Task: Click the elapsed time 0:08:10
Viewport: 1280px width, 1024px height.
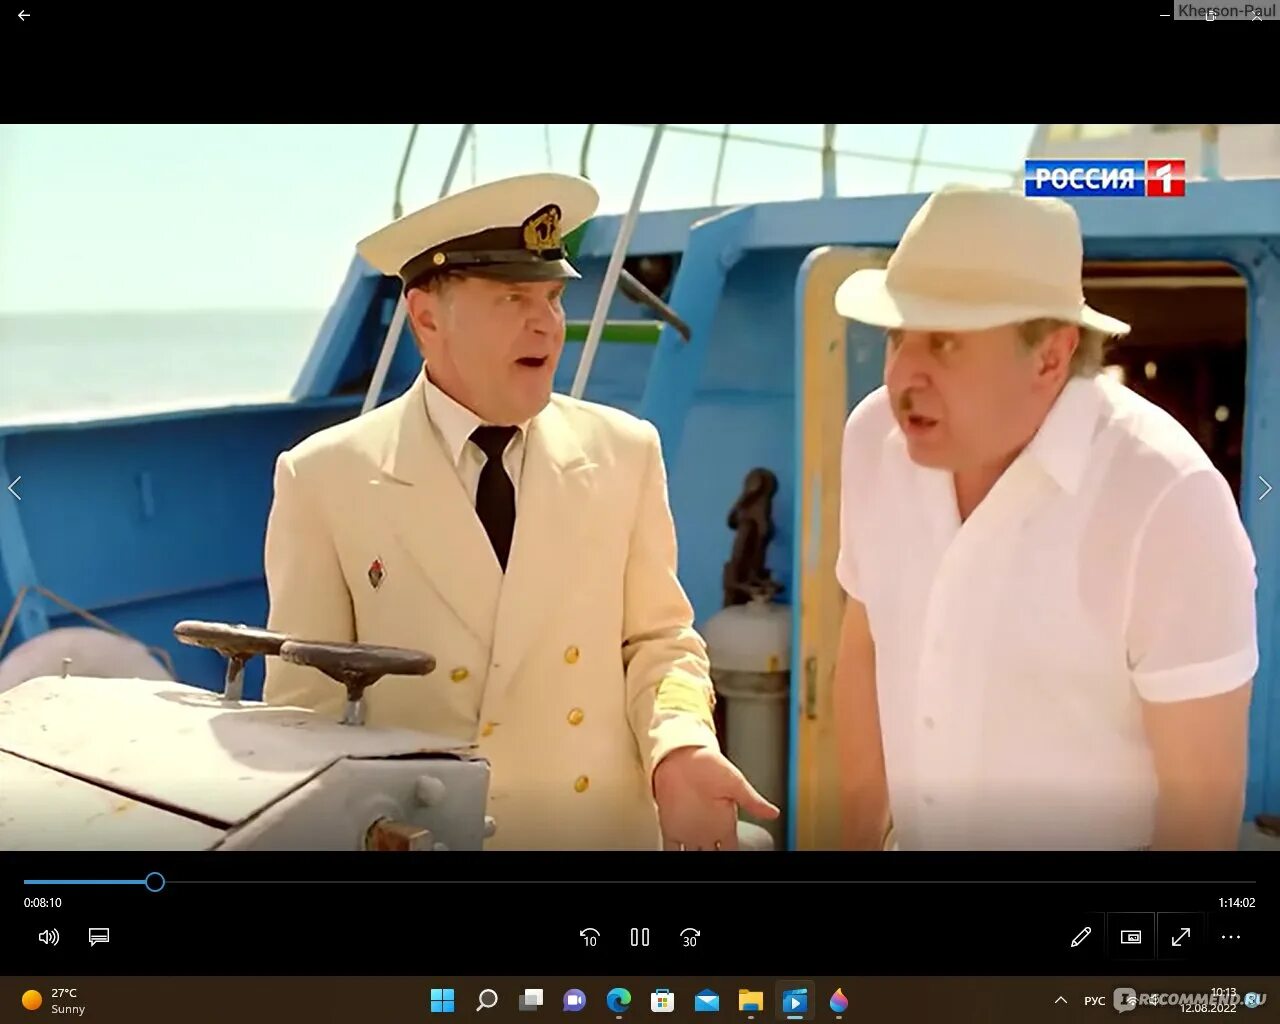Action: coord(43,903)
